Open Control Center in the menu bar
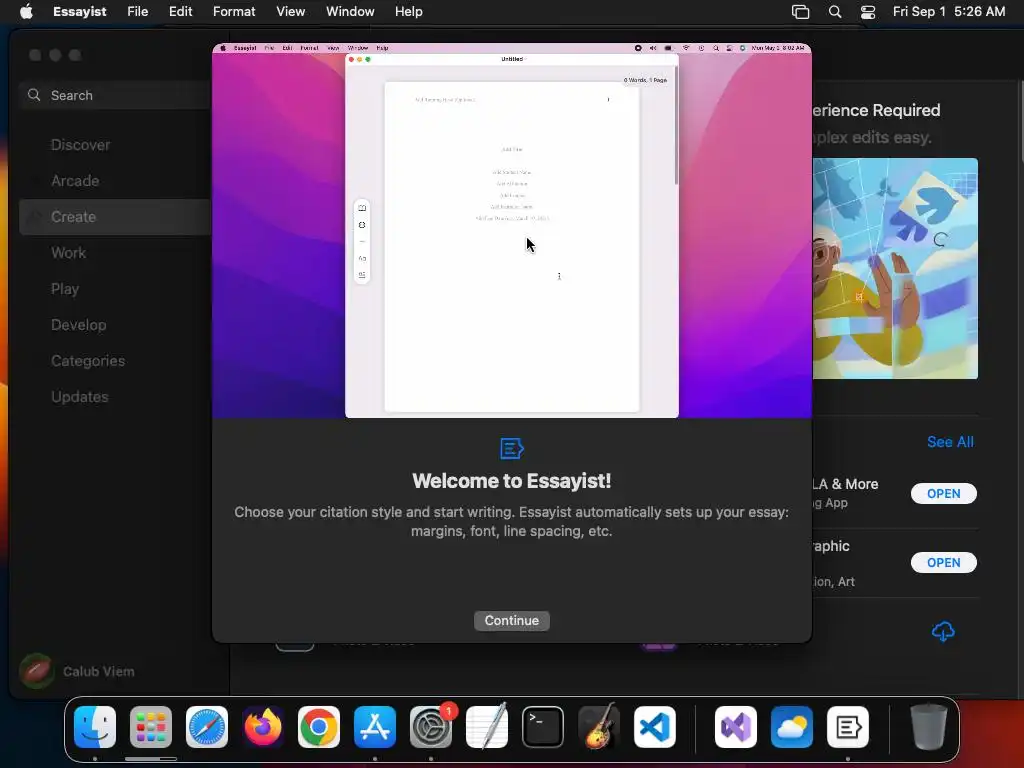Screen dimensions: 1024x768 coord(868,12)
